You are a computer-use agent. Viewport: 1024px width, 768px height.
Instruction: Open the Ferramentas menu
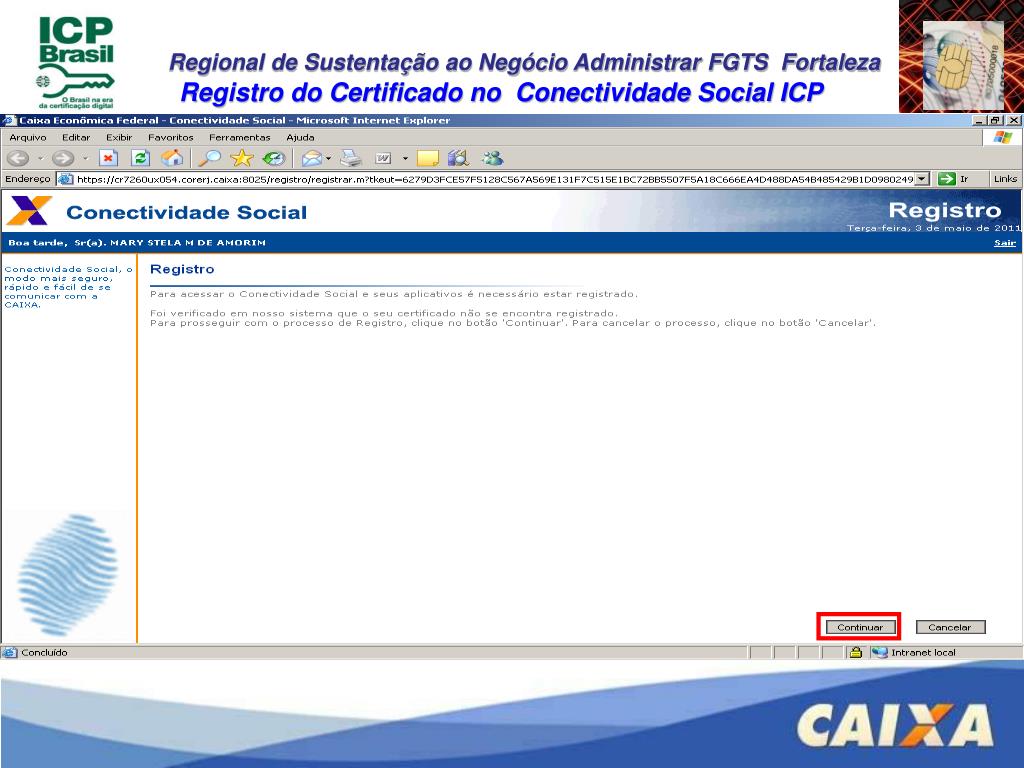coord(240,137)
